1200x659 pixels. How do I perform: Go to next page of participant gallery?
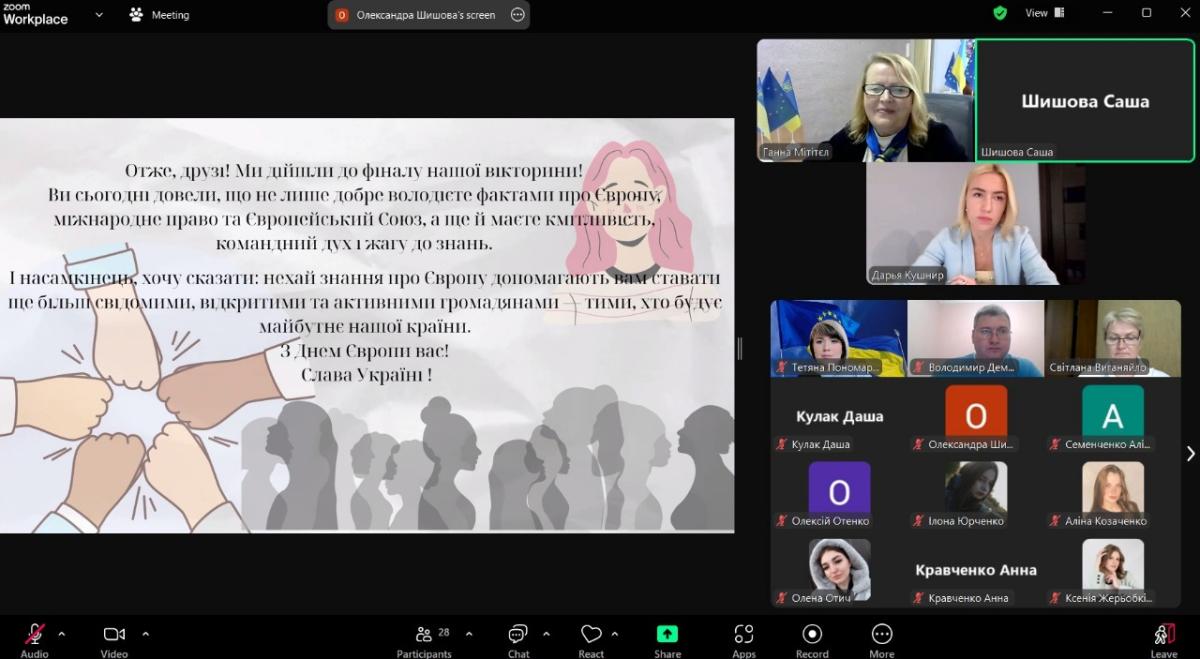1190,453
